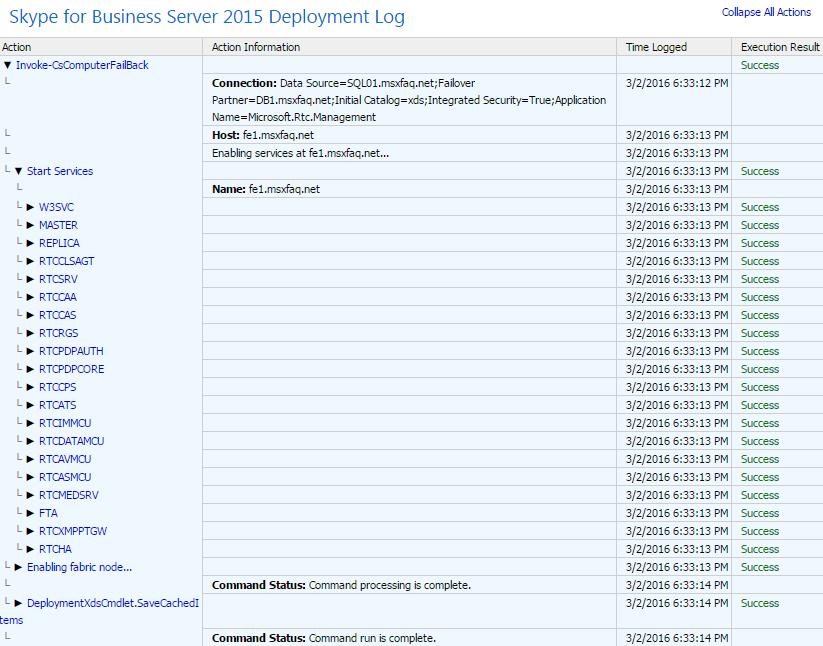Image resolution: width=823 pixels, height=646 pixels.
Task: Select the Host: fe1.msxfaq.net text
Action: tap(263, 135)
